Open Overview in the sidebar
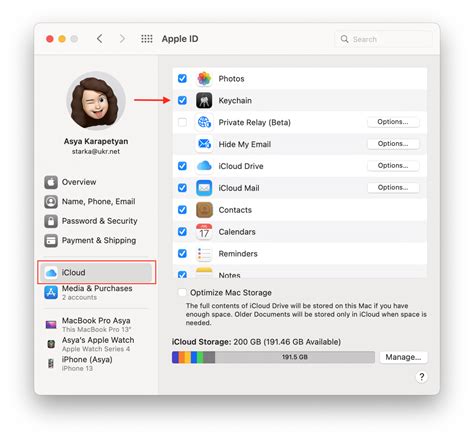Screen dimensions: 474x440 97,182
